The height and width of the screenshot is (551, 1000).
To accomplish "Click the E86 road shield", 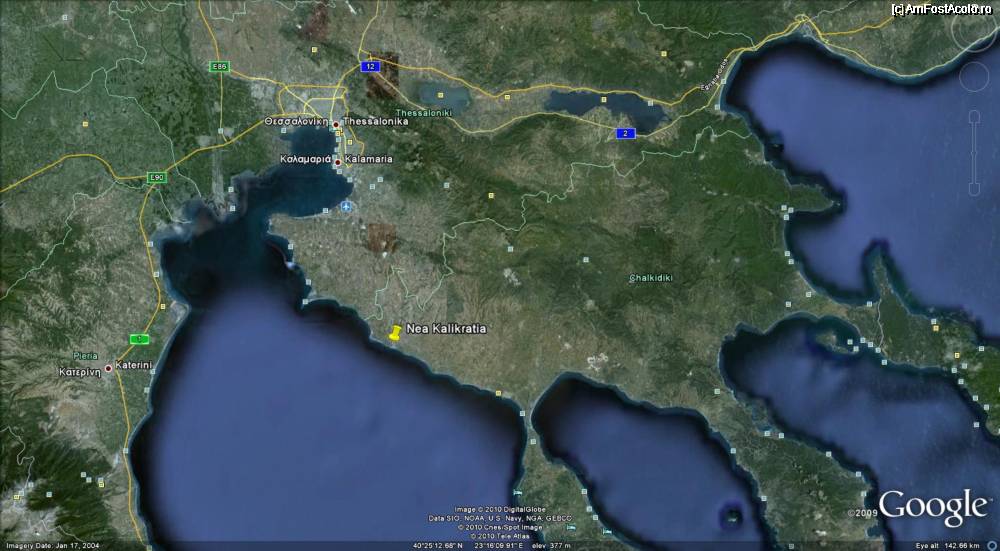I will [219, 66].
